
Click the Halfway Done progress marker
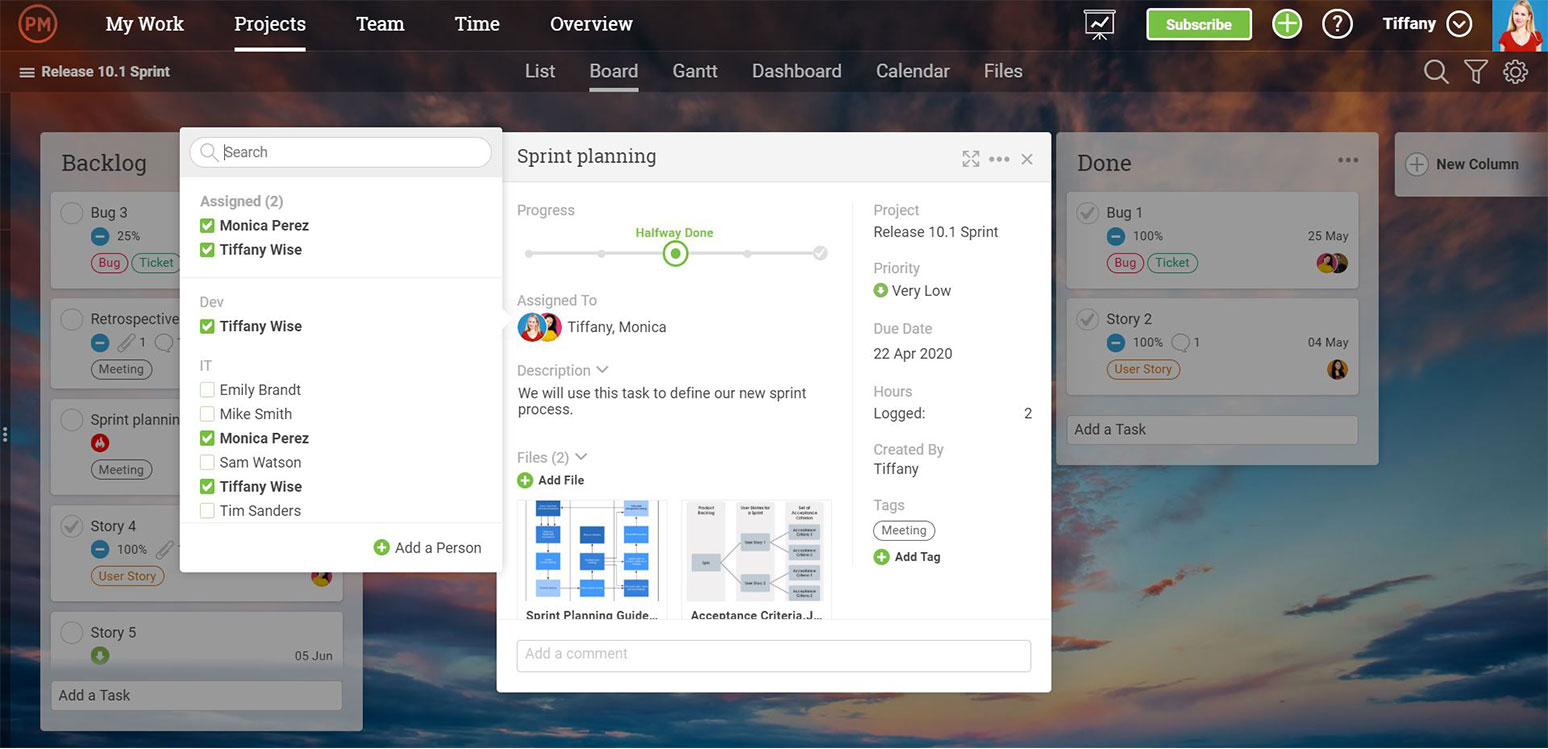tap(675, 254)
